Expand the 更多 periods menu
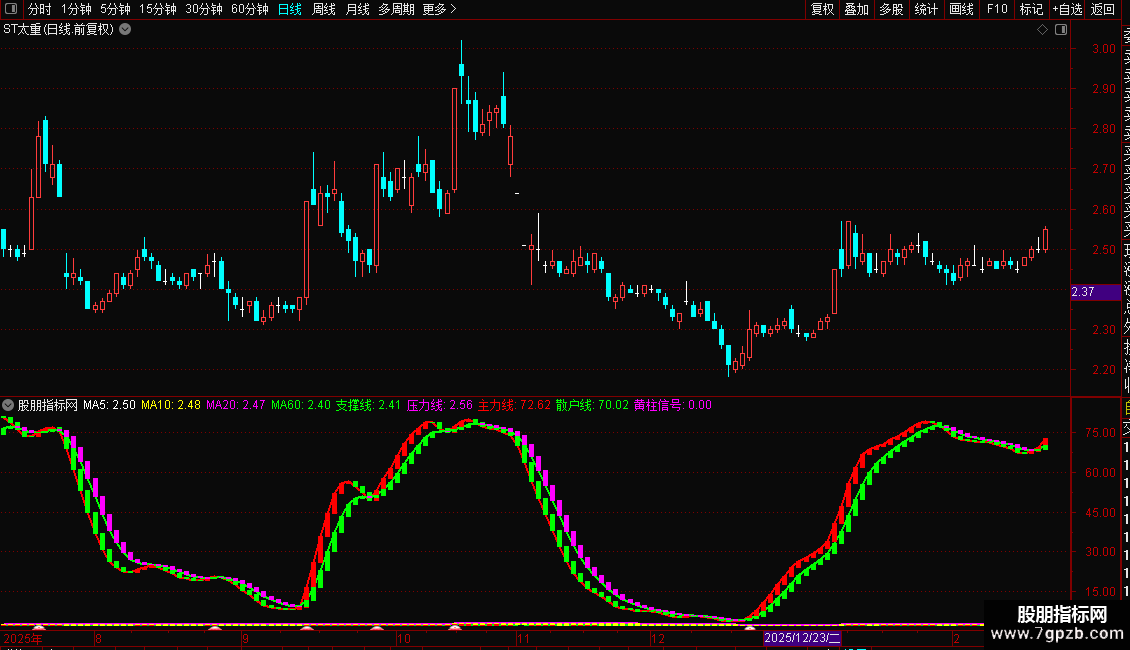The image size is (1130, 650). 439,9
